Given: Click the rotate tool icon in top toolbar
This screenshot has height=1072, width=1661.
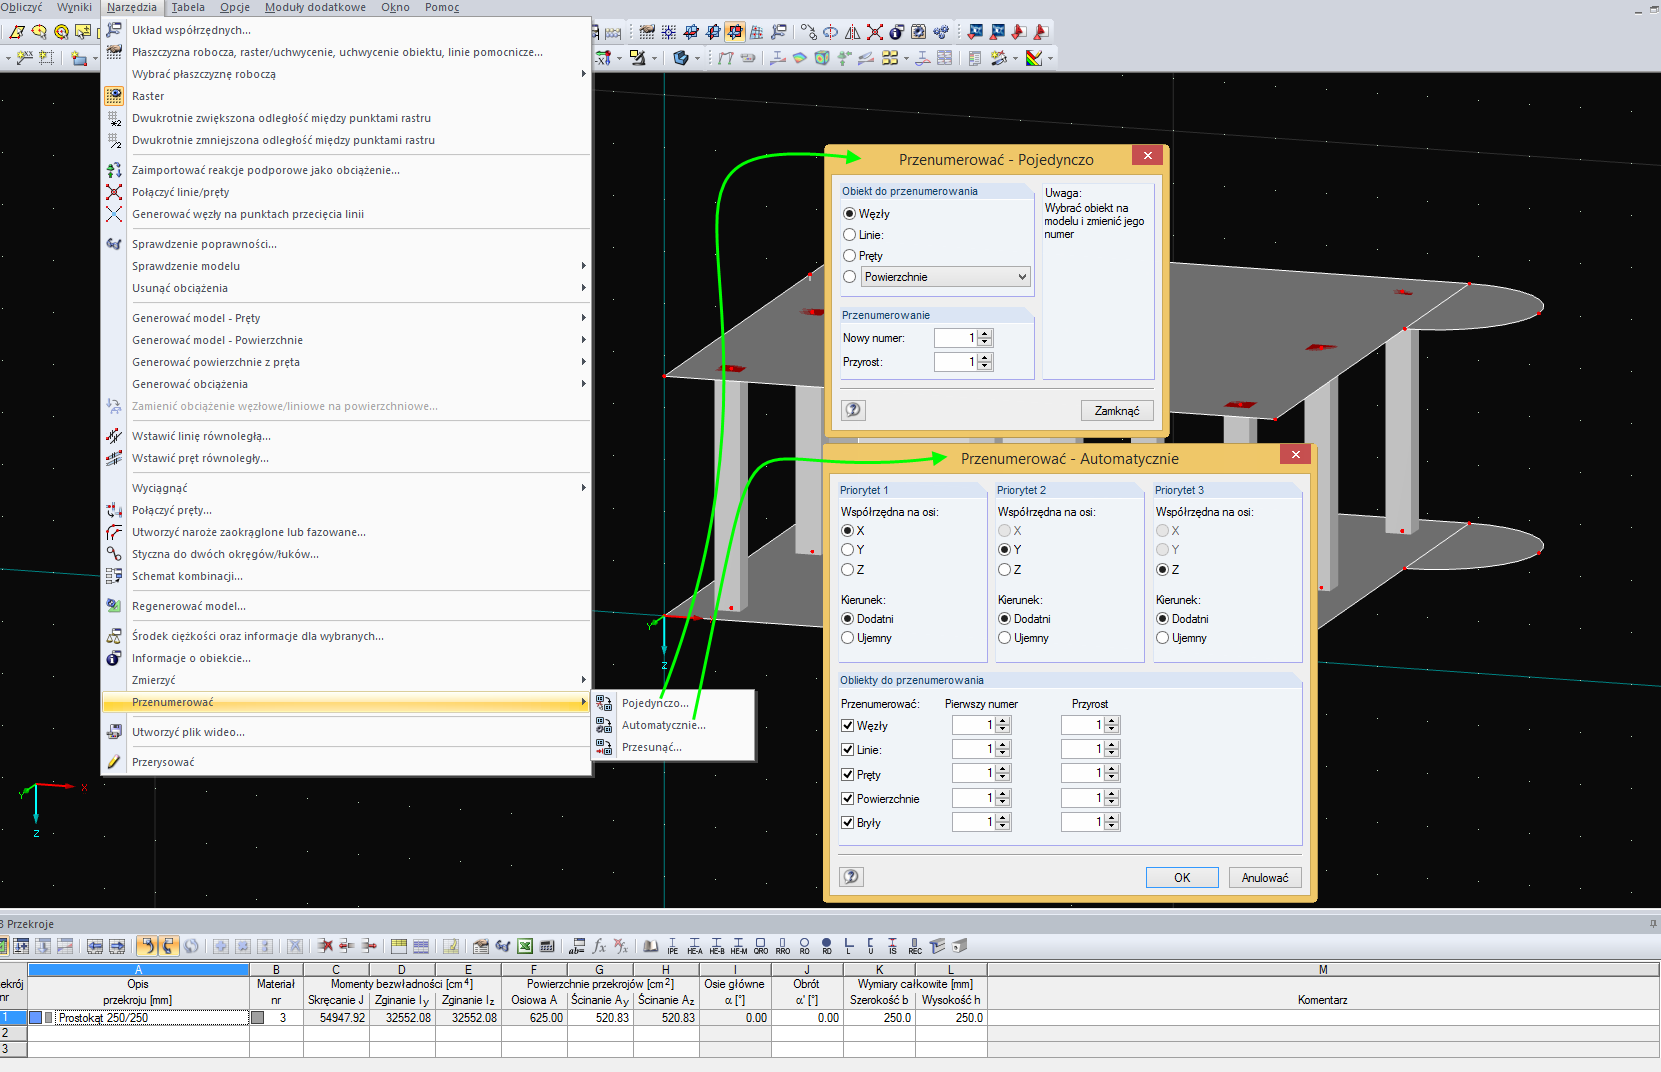Looking at the screenshot, I should point(831,32).
